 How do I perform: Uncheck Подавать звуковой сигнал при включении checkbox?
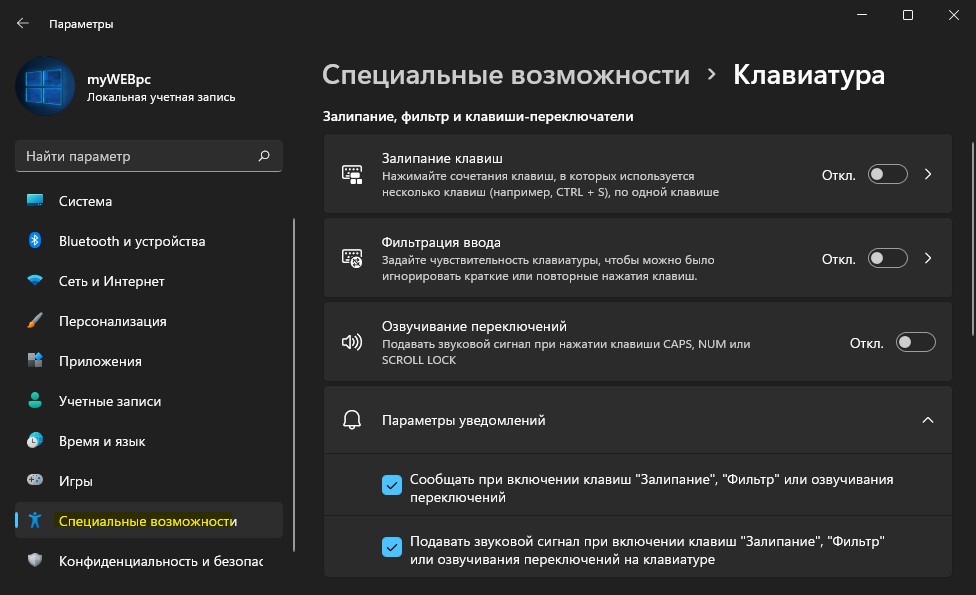click(392, 547)
